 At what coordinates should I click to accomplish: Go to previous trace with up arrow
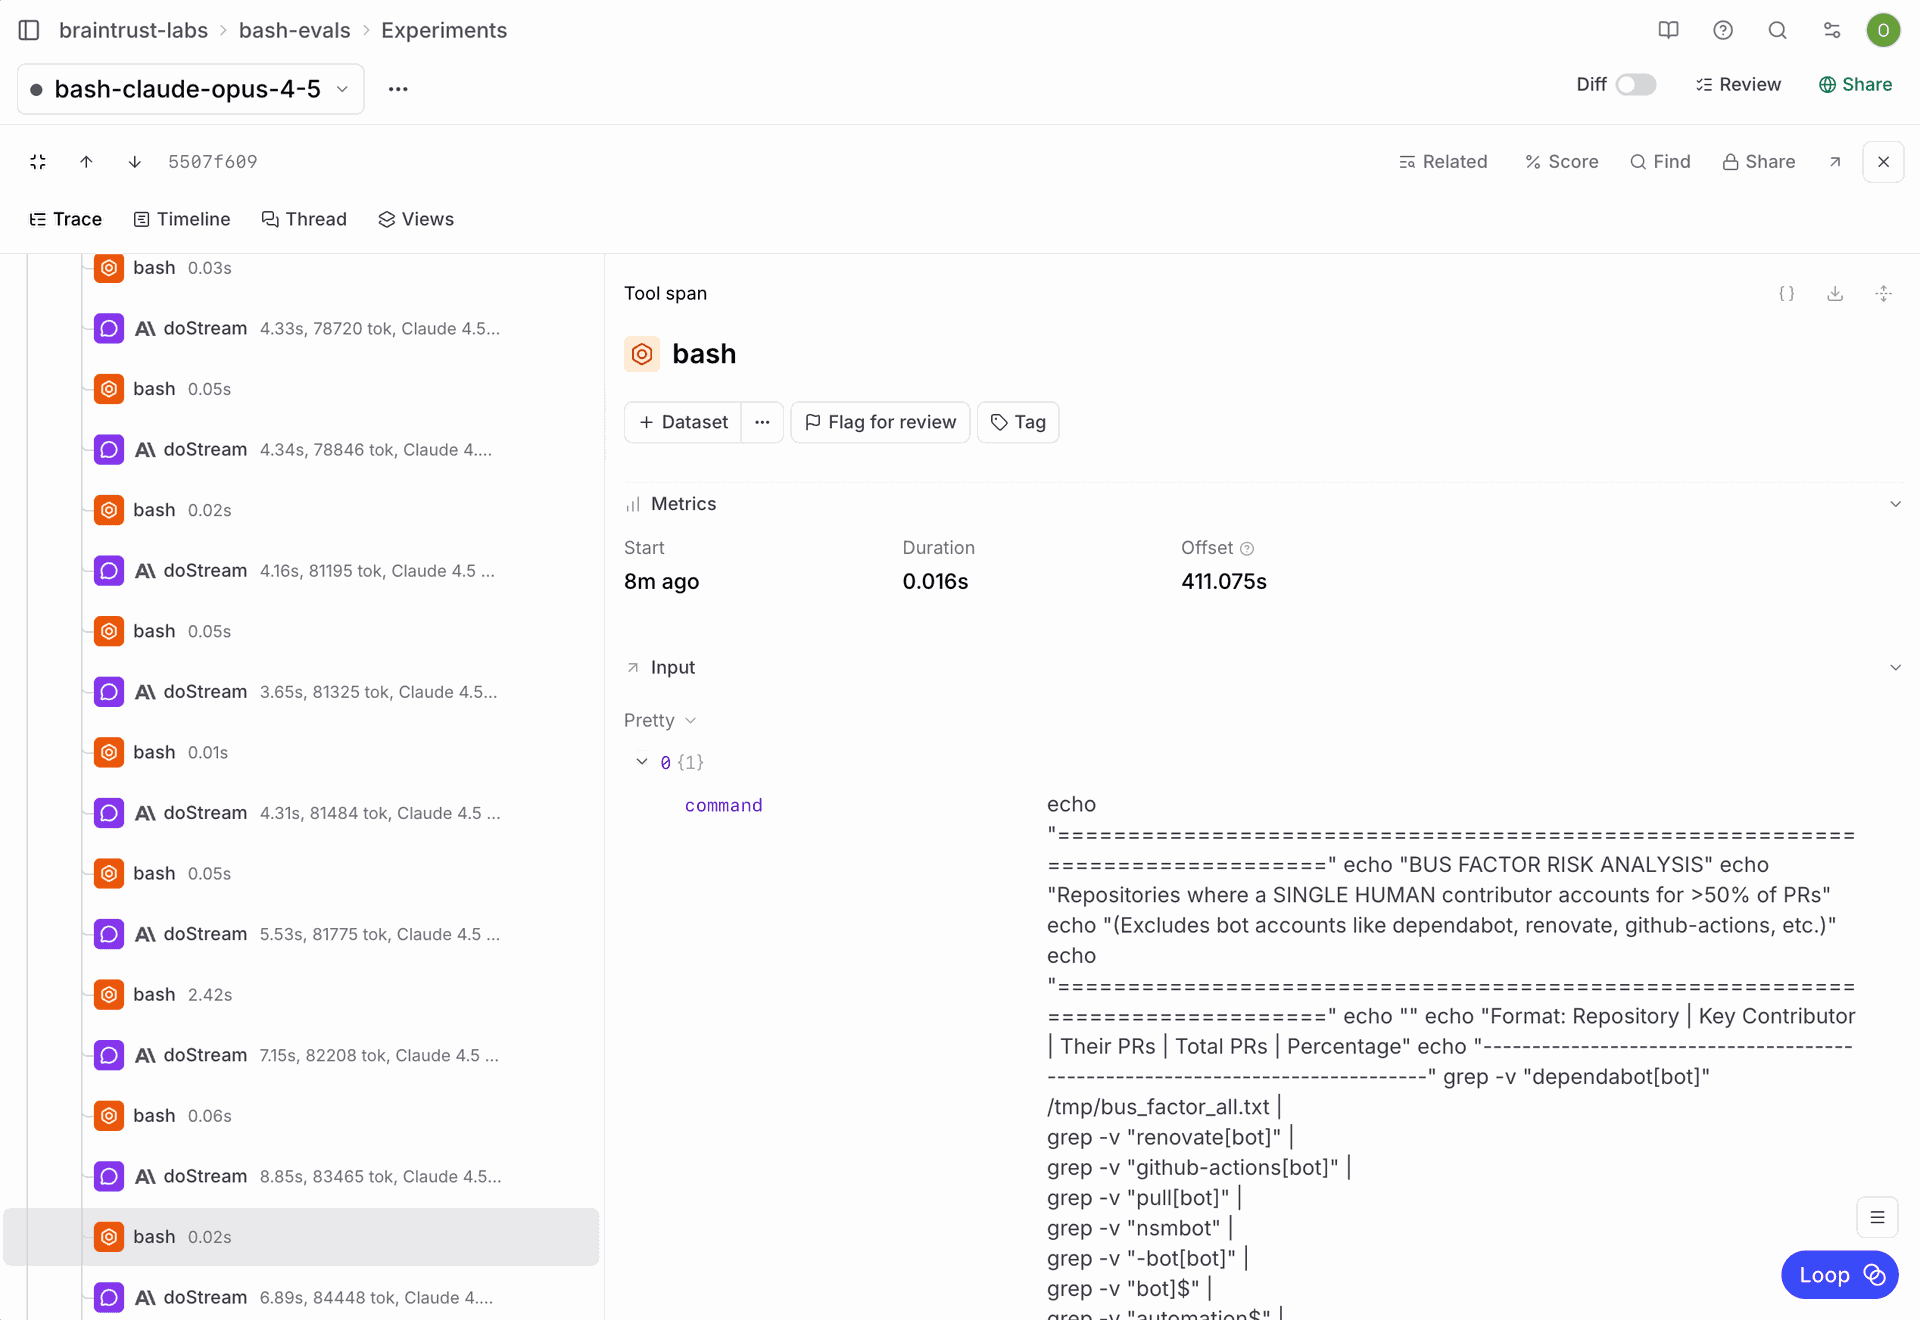86,162
